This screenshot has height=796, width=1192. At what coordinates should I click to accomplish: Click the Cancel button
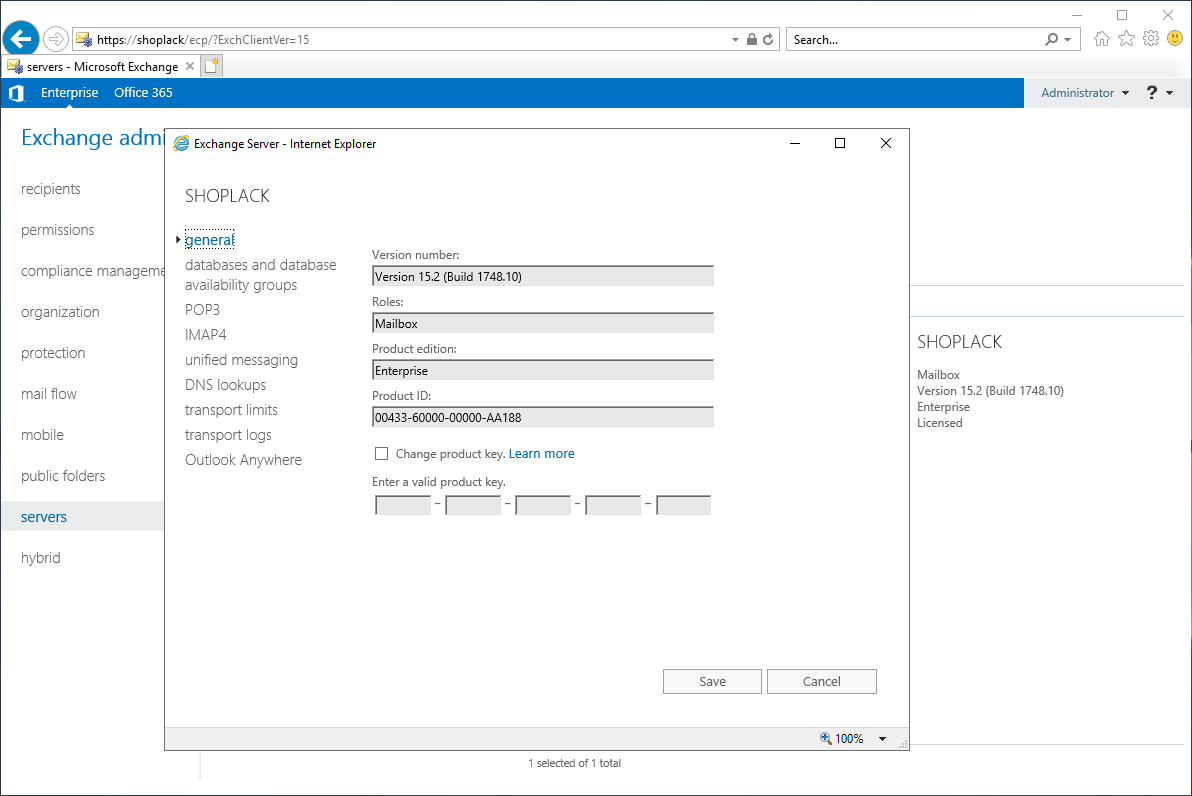[x=822, y=681]
